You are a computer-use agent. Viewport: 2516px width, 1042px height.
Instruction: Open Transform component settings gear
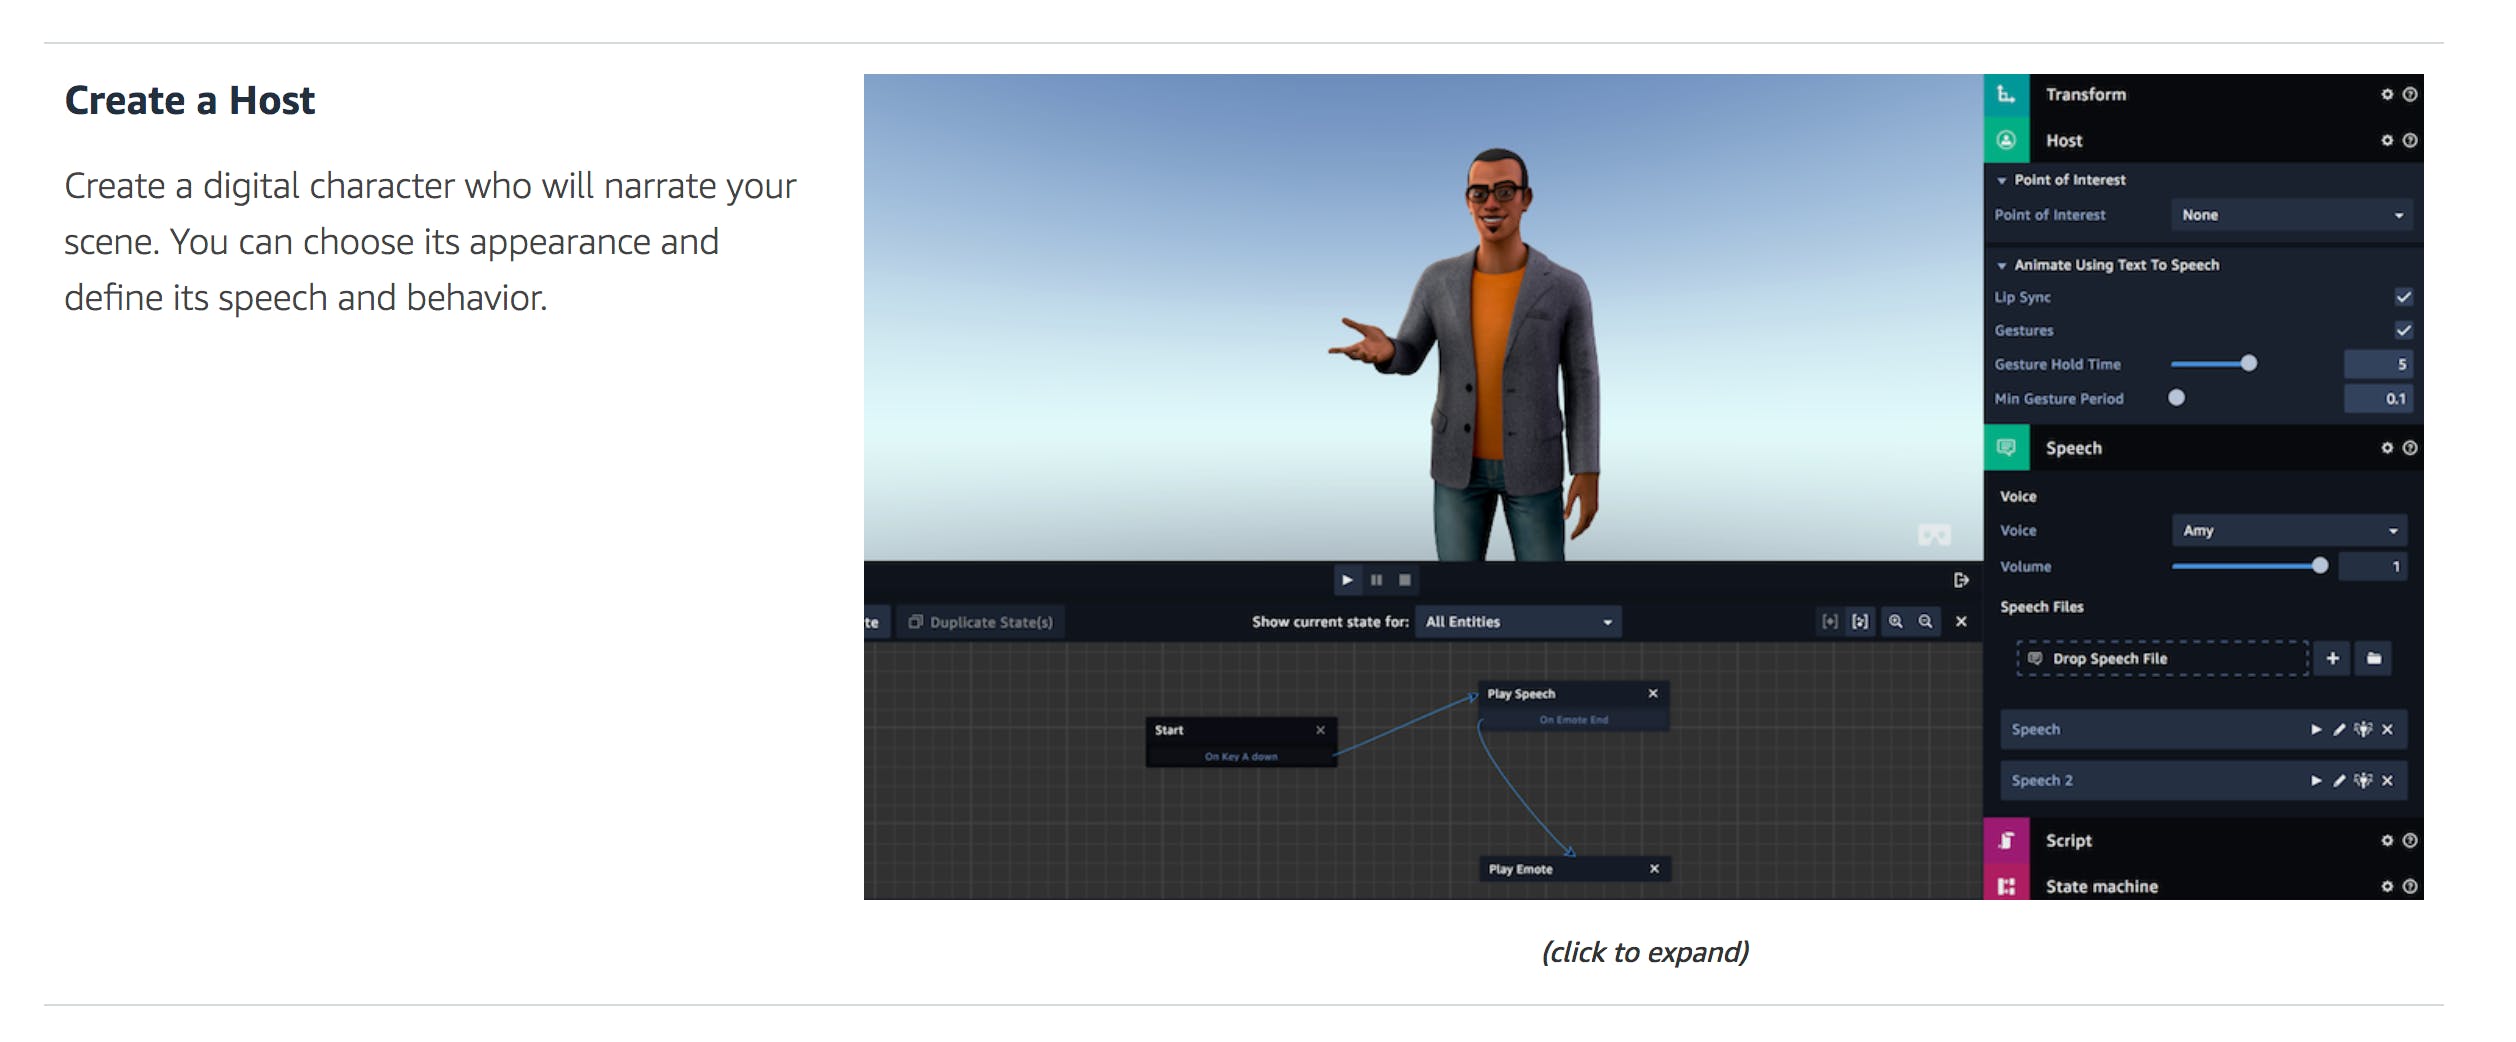[x=2387, y=94]
